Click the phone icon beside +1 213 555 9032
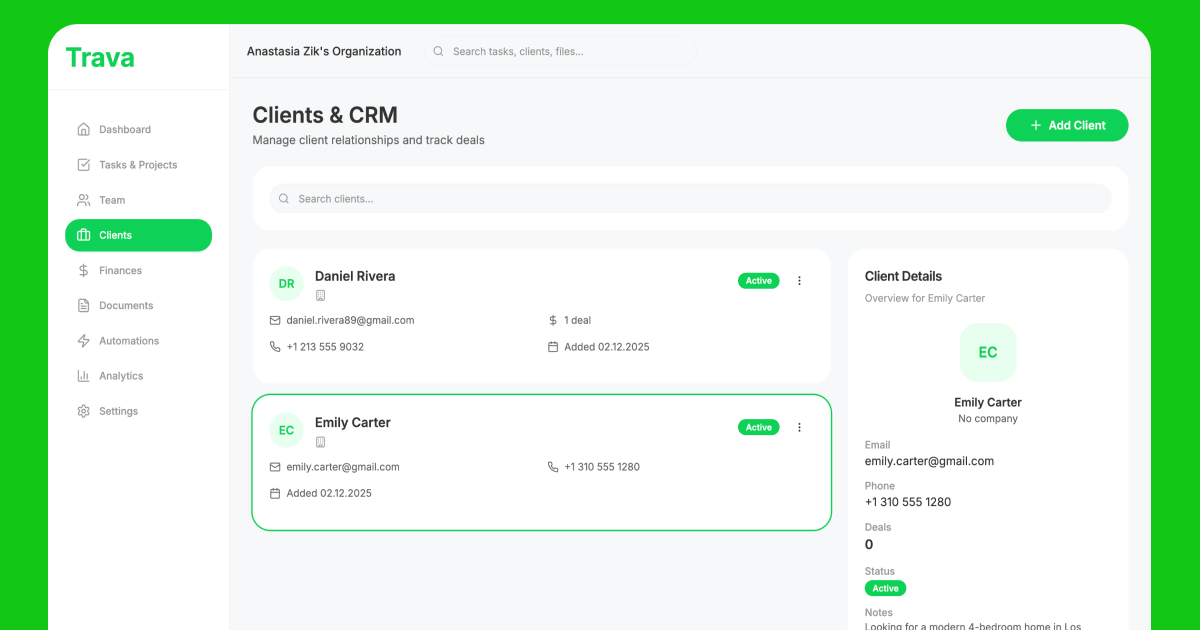The image size is (1200, 630). pos(275,347)
